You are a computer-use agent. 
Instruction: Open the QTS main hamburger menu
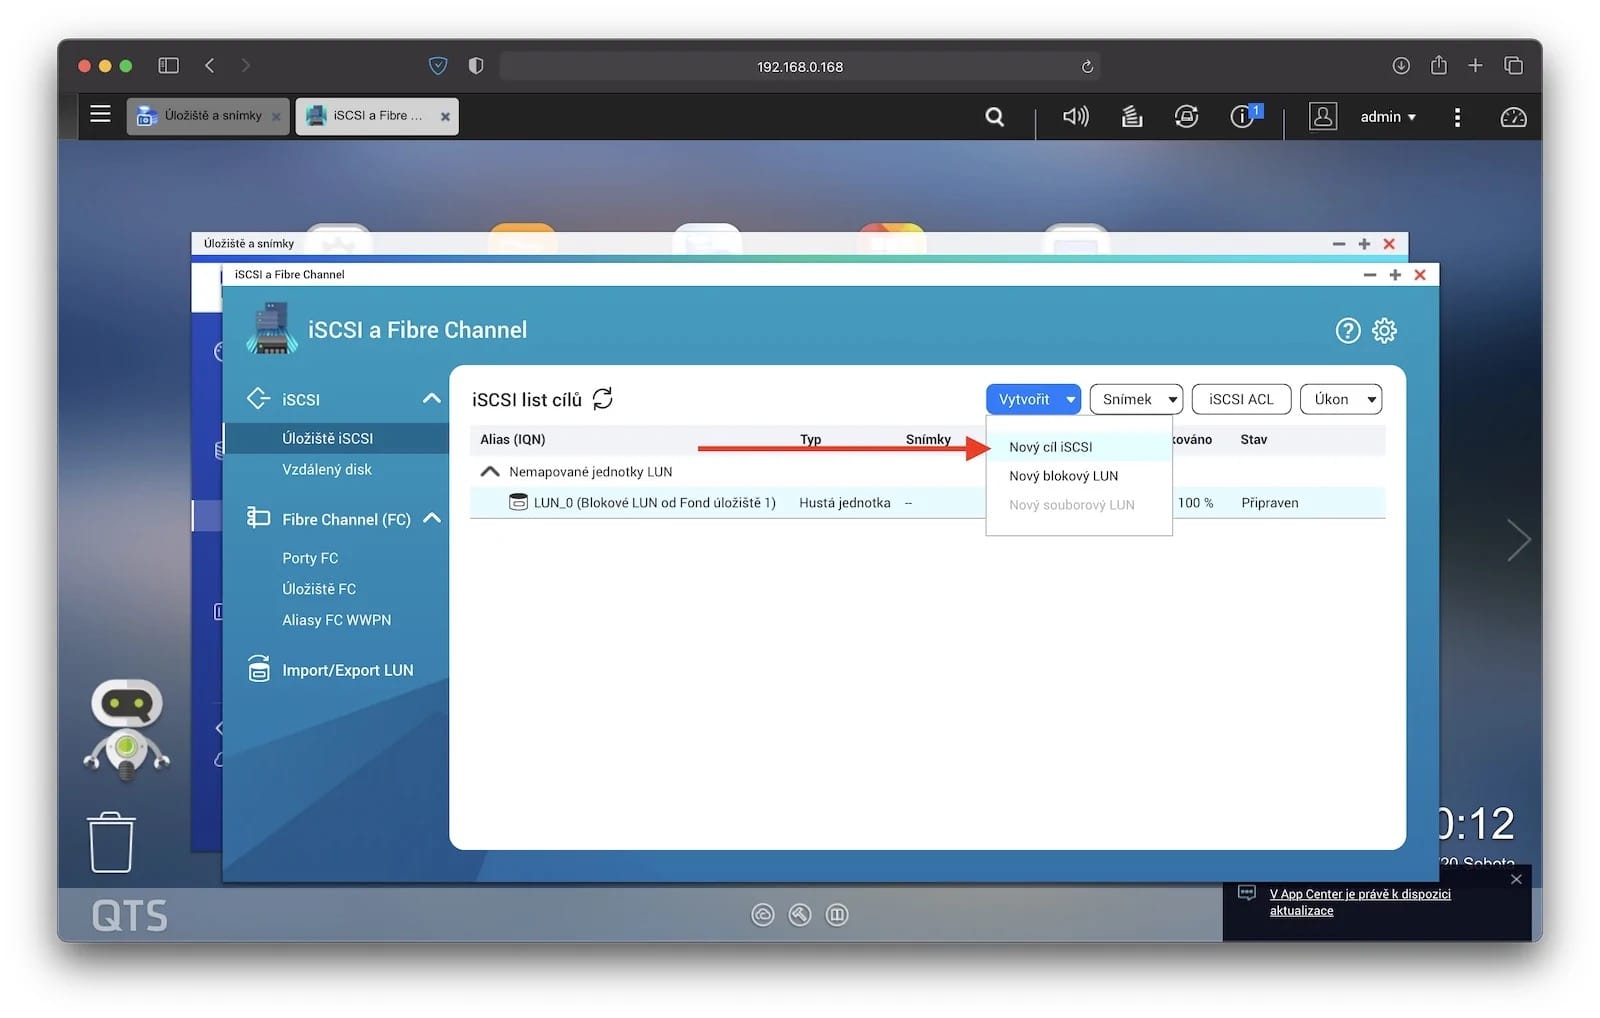coord(100,114)
